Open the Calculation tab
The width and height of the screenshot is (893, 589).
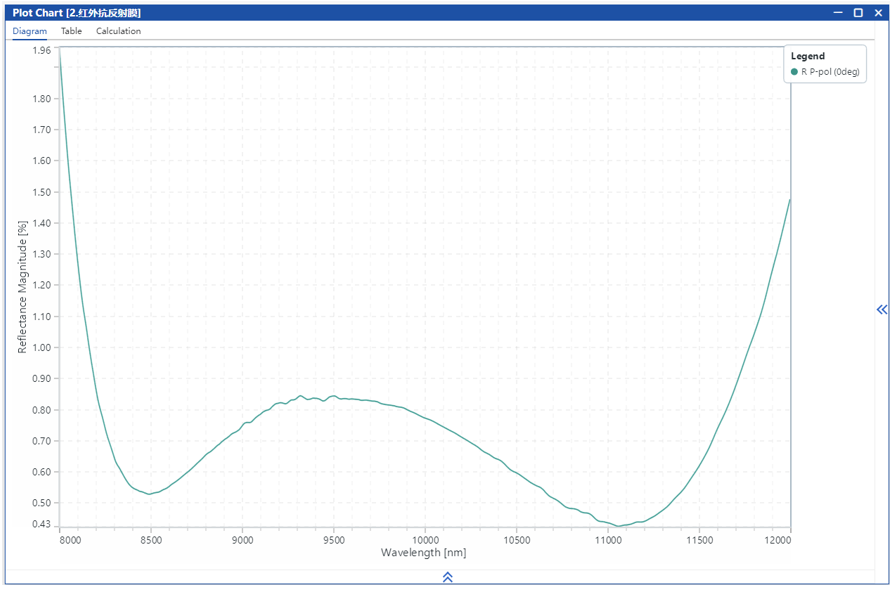click(118, 31)
